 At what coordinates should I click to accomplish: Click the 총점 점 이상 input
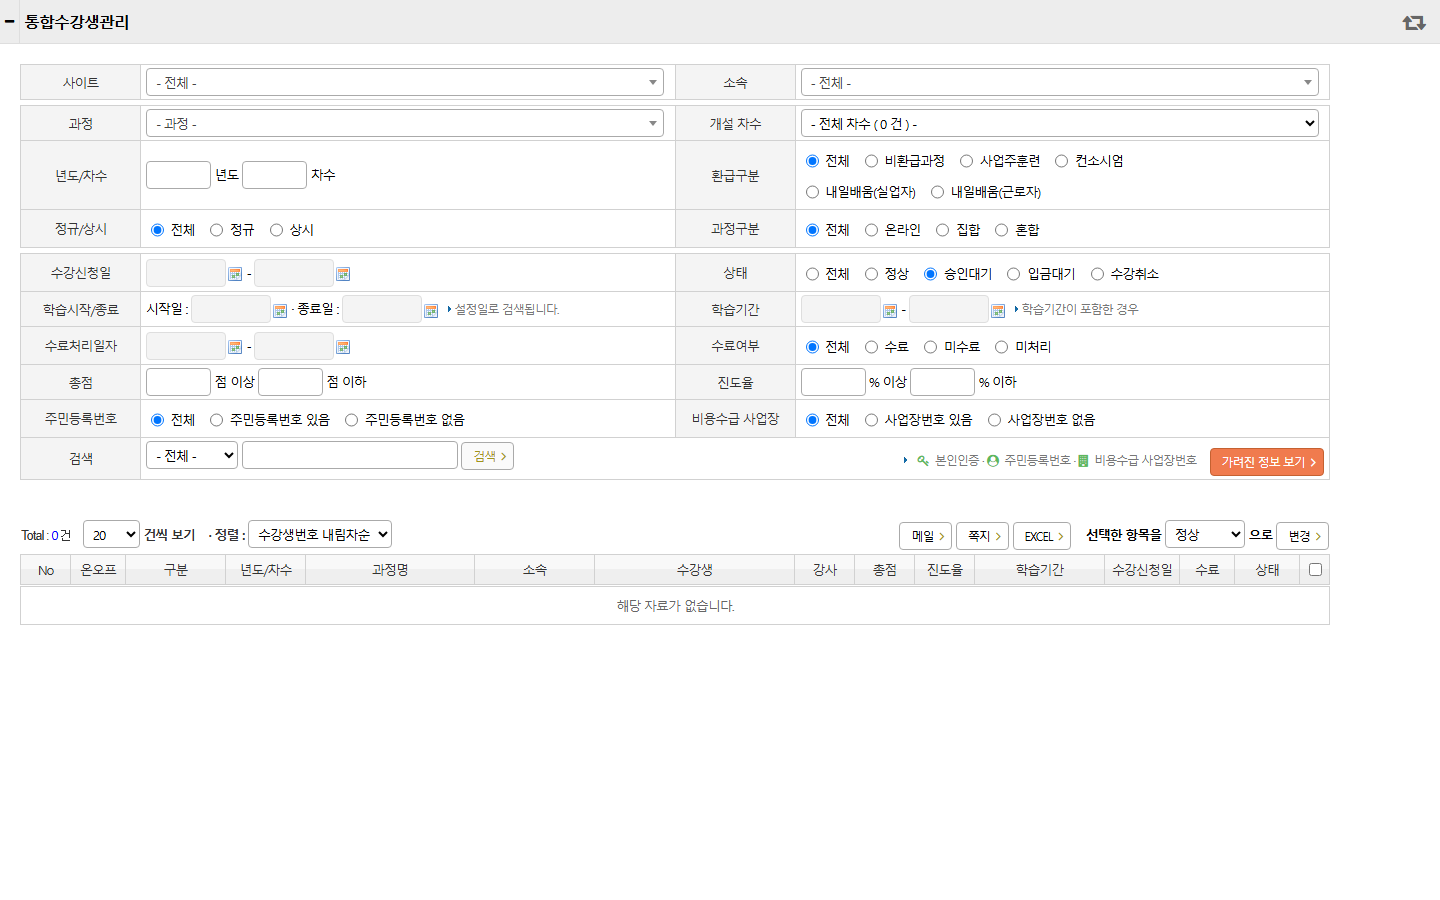(x=178, y=382)
